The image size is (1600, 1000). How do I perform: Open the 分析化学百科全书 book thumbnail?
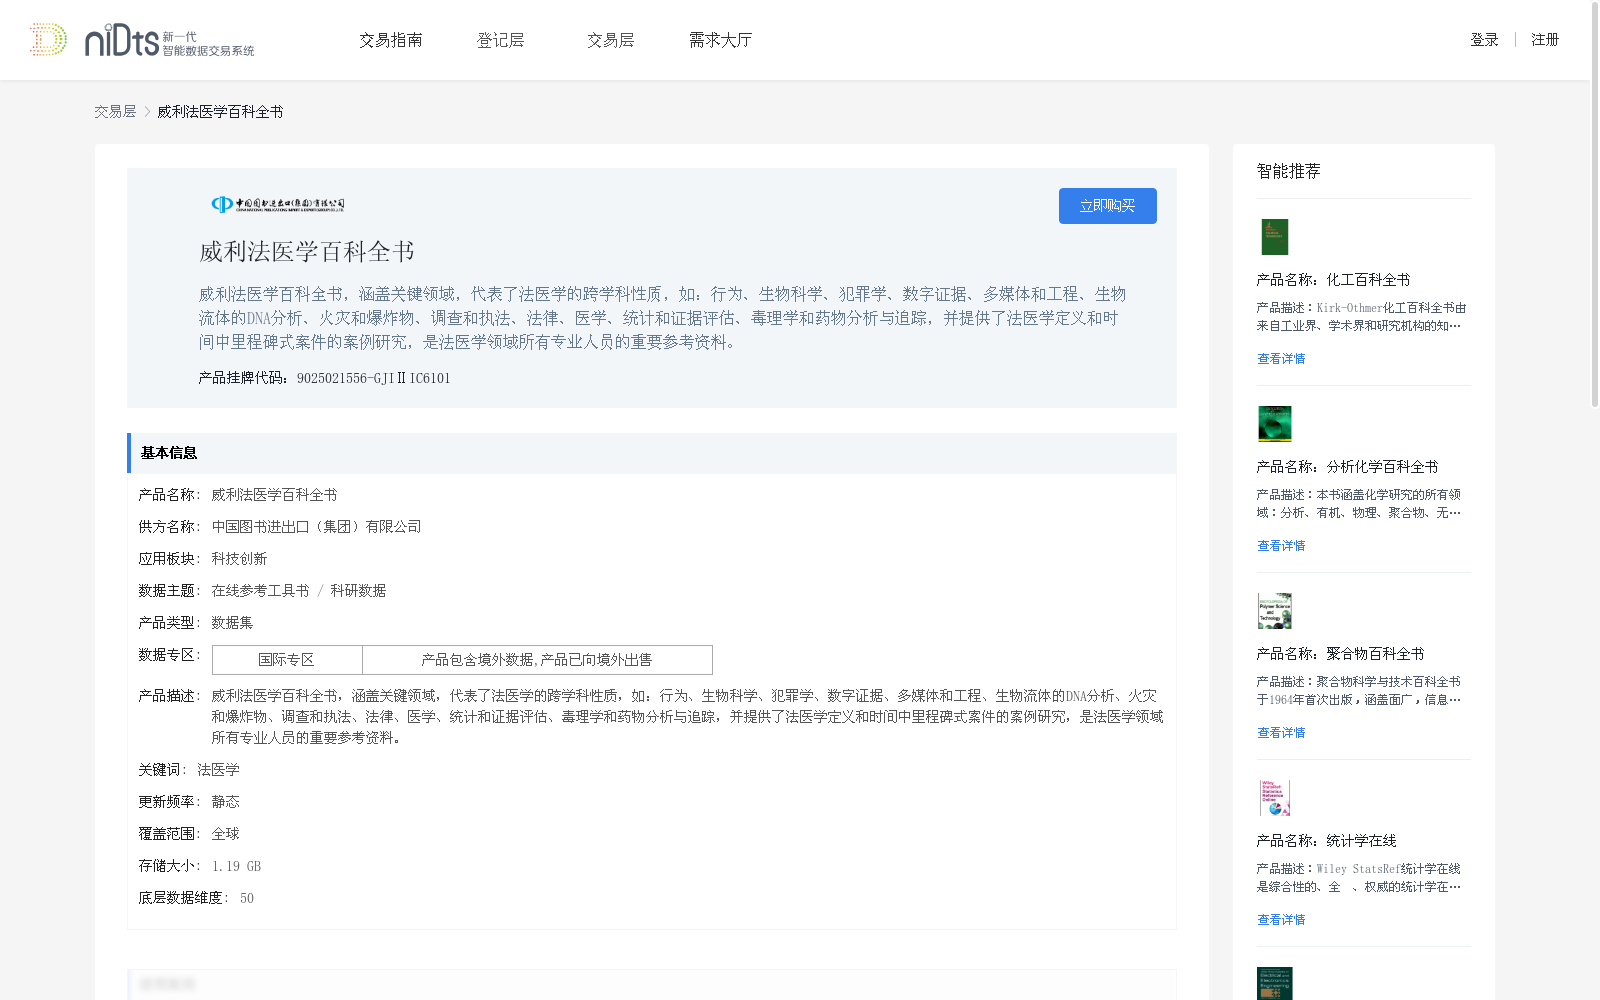coord(1275,424)
